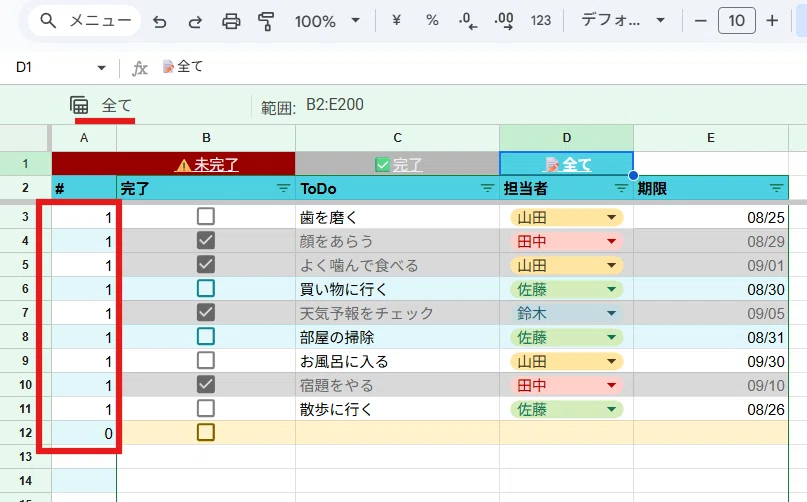The width and height of the screenshot is (807, 502).
Task: Uncheck the box for 顔をあらう
Action: (x=206, y=240)
